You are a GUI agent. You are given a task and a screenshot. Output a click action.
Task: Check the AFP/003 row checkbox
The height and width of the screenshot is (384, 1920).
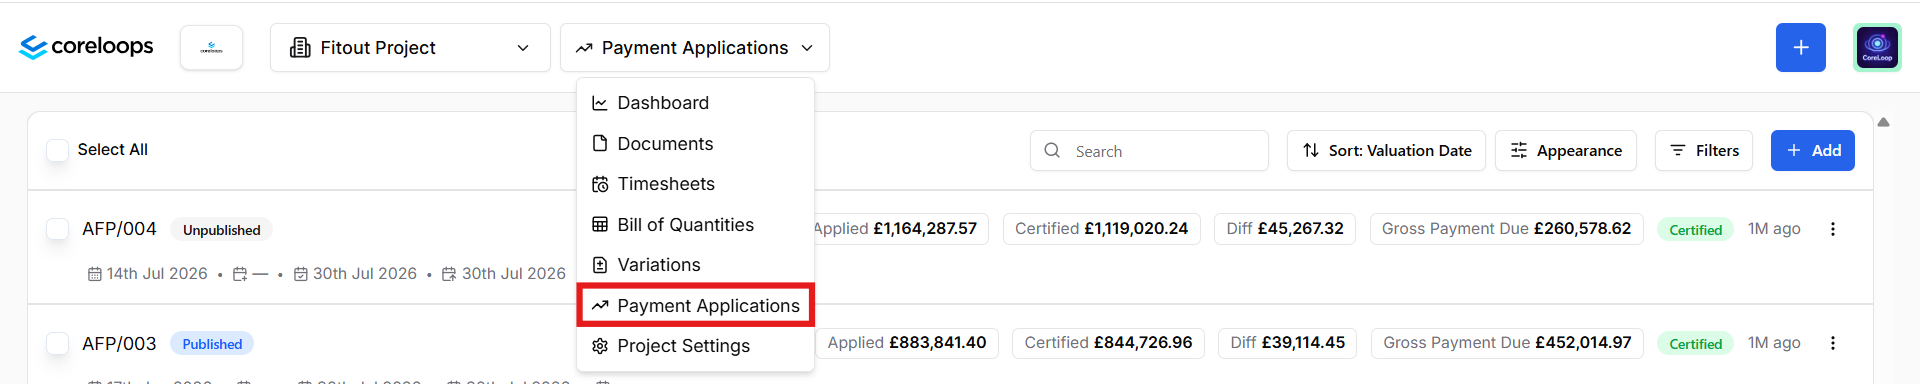(58, 343)
